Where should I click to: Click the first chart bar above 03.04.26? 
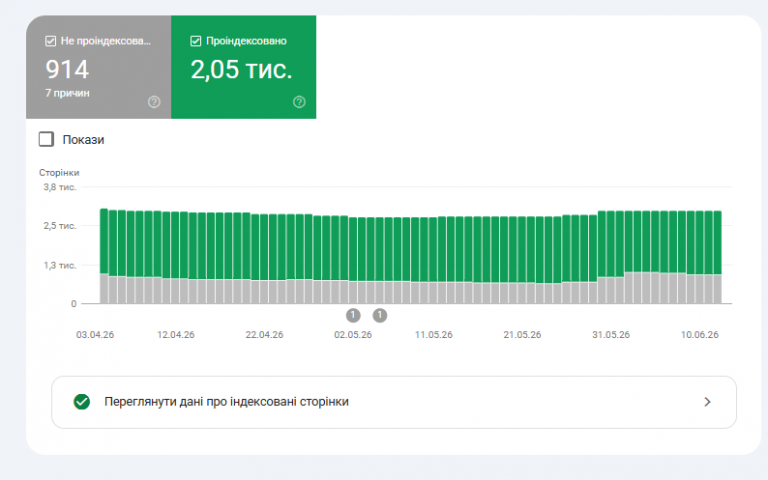point(104,256)
